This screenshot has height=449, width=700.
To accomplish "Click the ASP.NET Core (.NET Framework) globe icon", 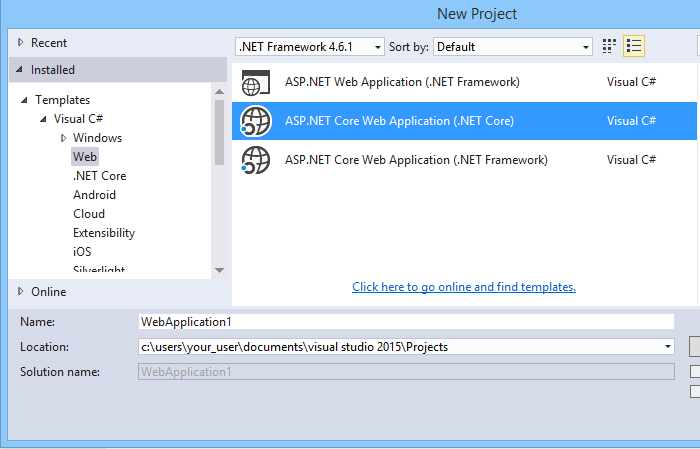I will pyautogui.click(x=256, y=159).
